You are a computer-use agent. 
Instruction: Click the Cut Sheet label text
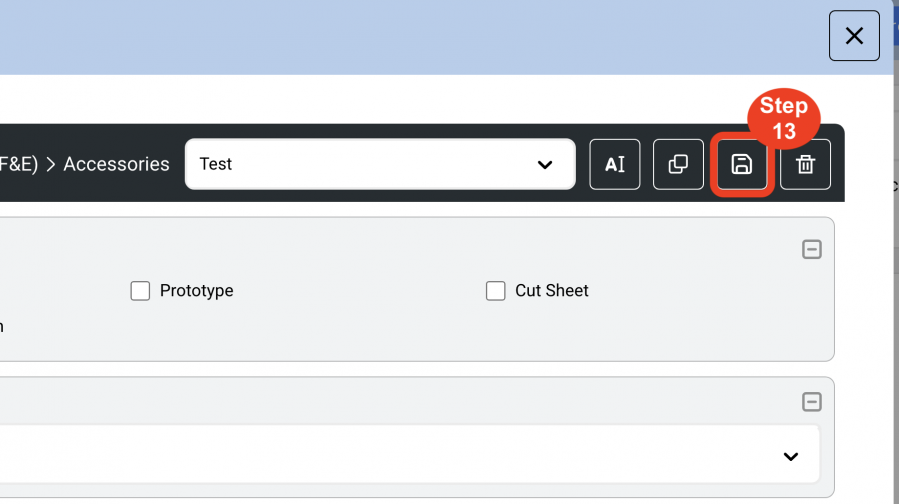click(x=552, y=291)
